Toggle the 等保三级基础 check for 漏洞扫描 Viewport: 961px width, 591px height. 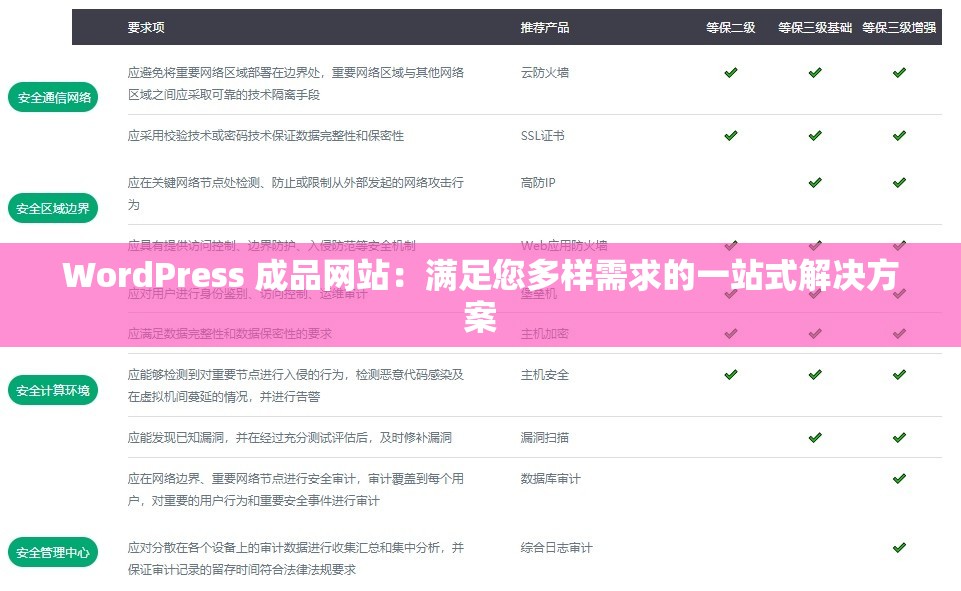pyautogui.click(x=814, y=437)
